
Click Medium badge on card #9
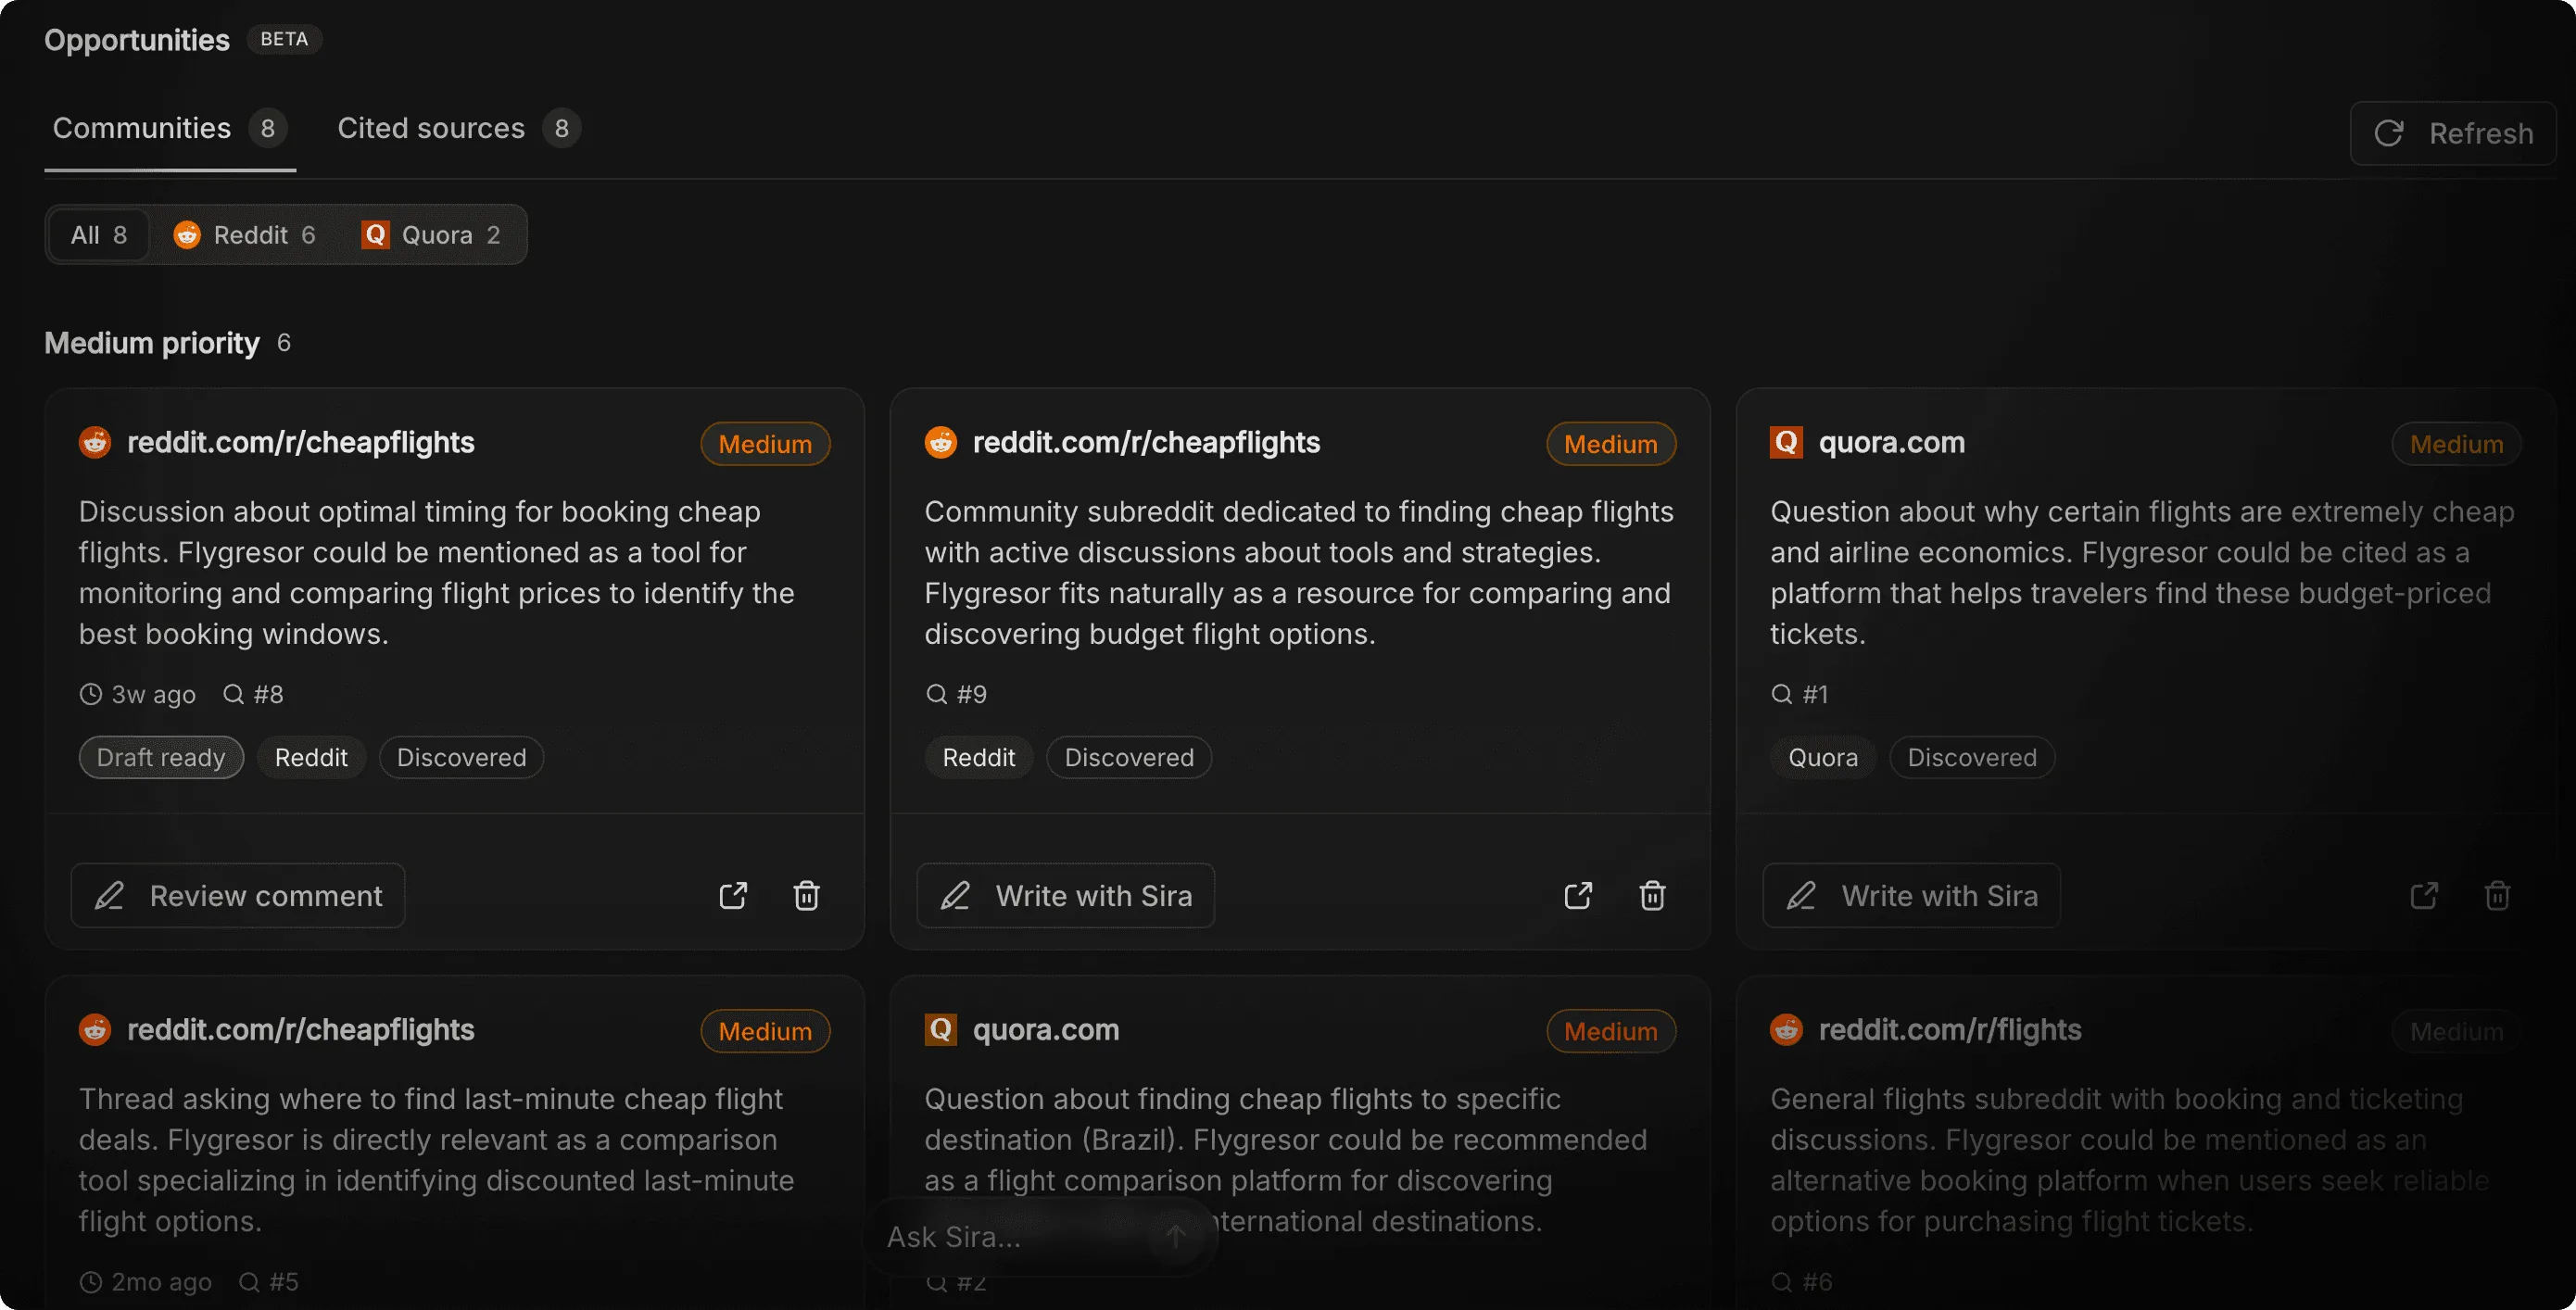(1611, 444)
